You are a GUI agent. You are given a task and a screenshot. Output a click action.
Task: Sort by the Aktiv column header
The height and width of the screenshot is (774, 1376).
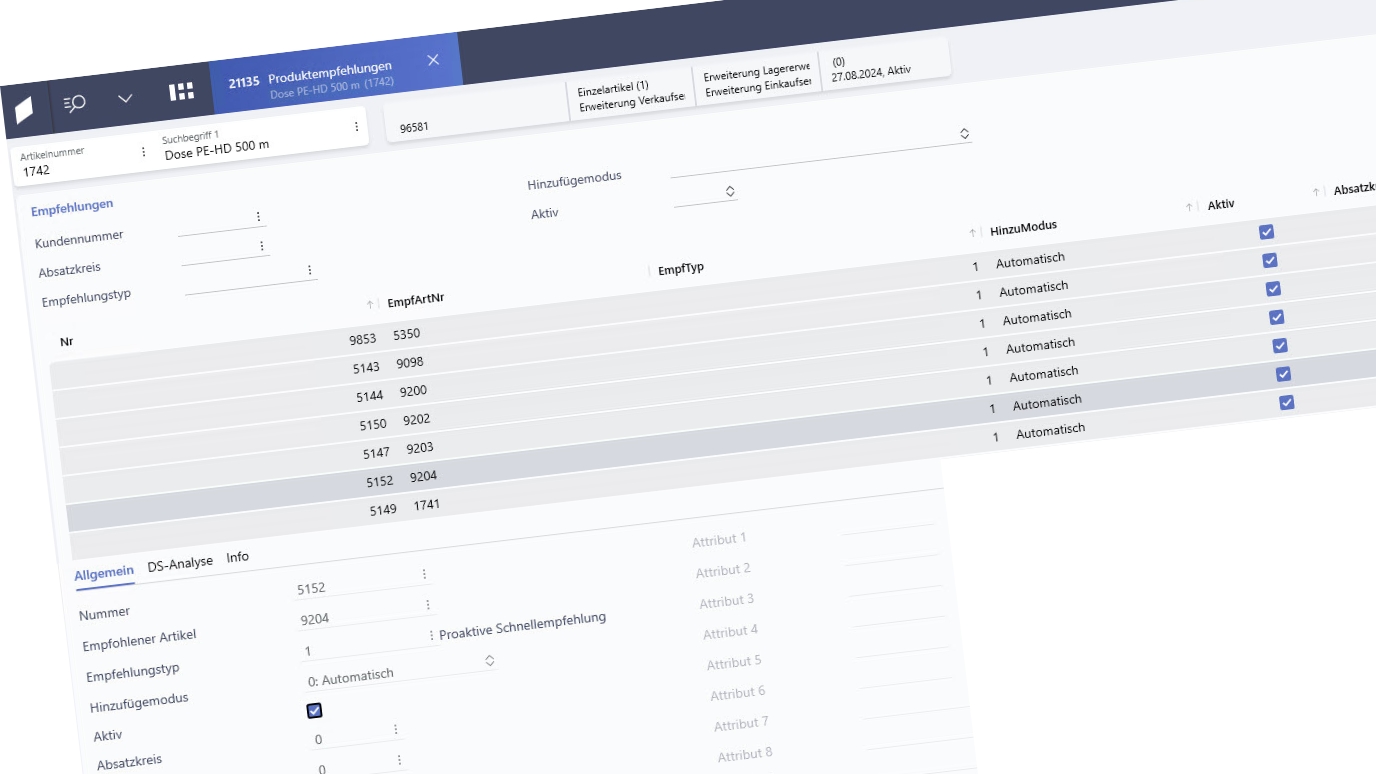coord(1220,204)
